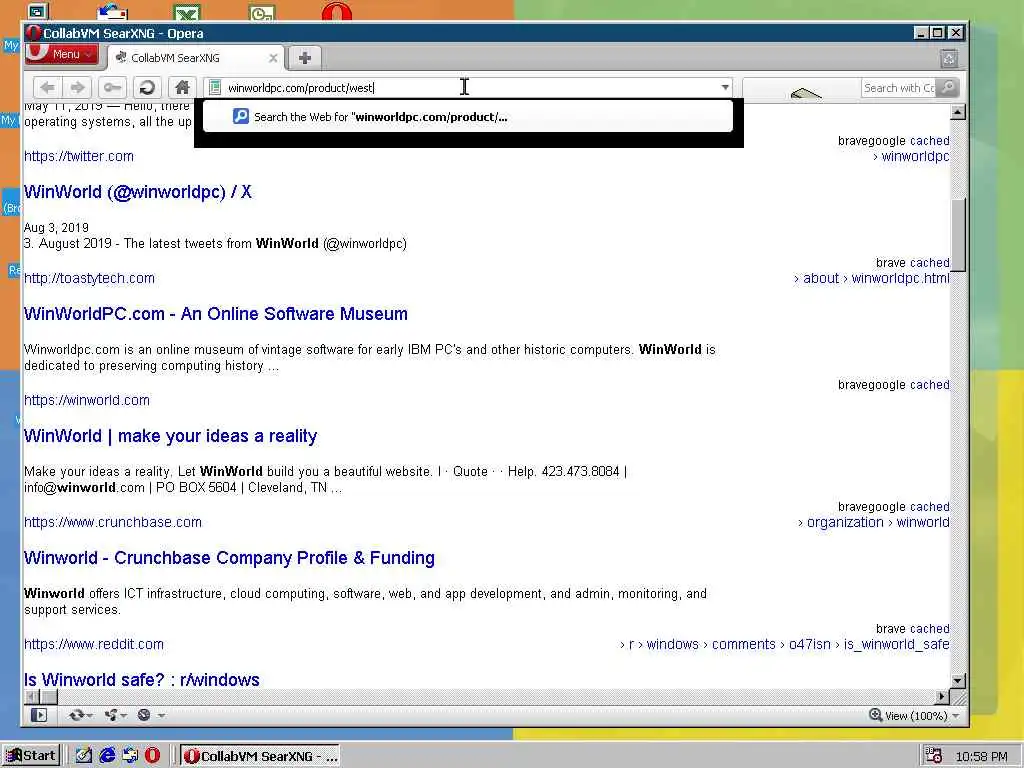Launch Opera from the quick launch bar
1024x768 pixels.
pyautogui.click(x=152, y=756)
